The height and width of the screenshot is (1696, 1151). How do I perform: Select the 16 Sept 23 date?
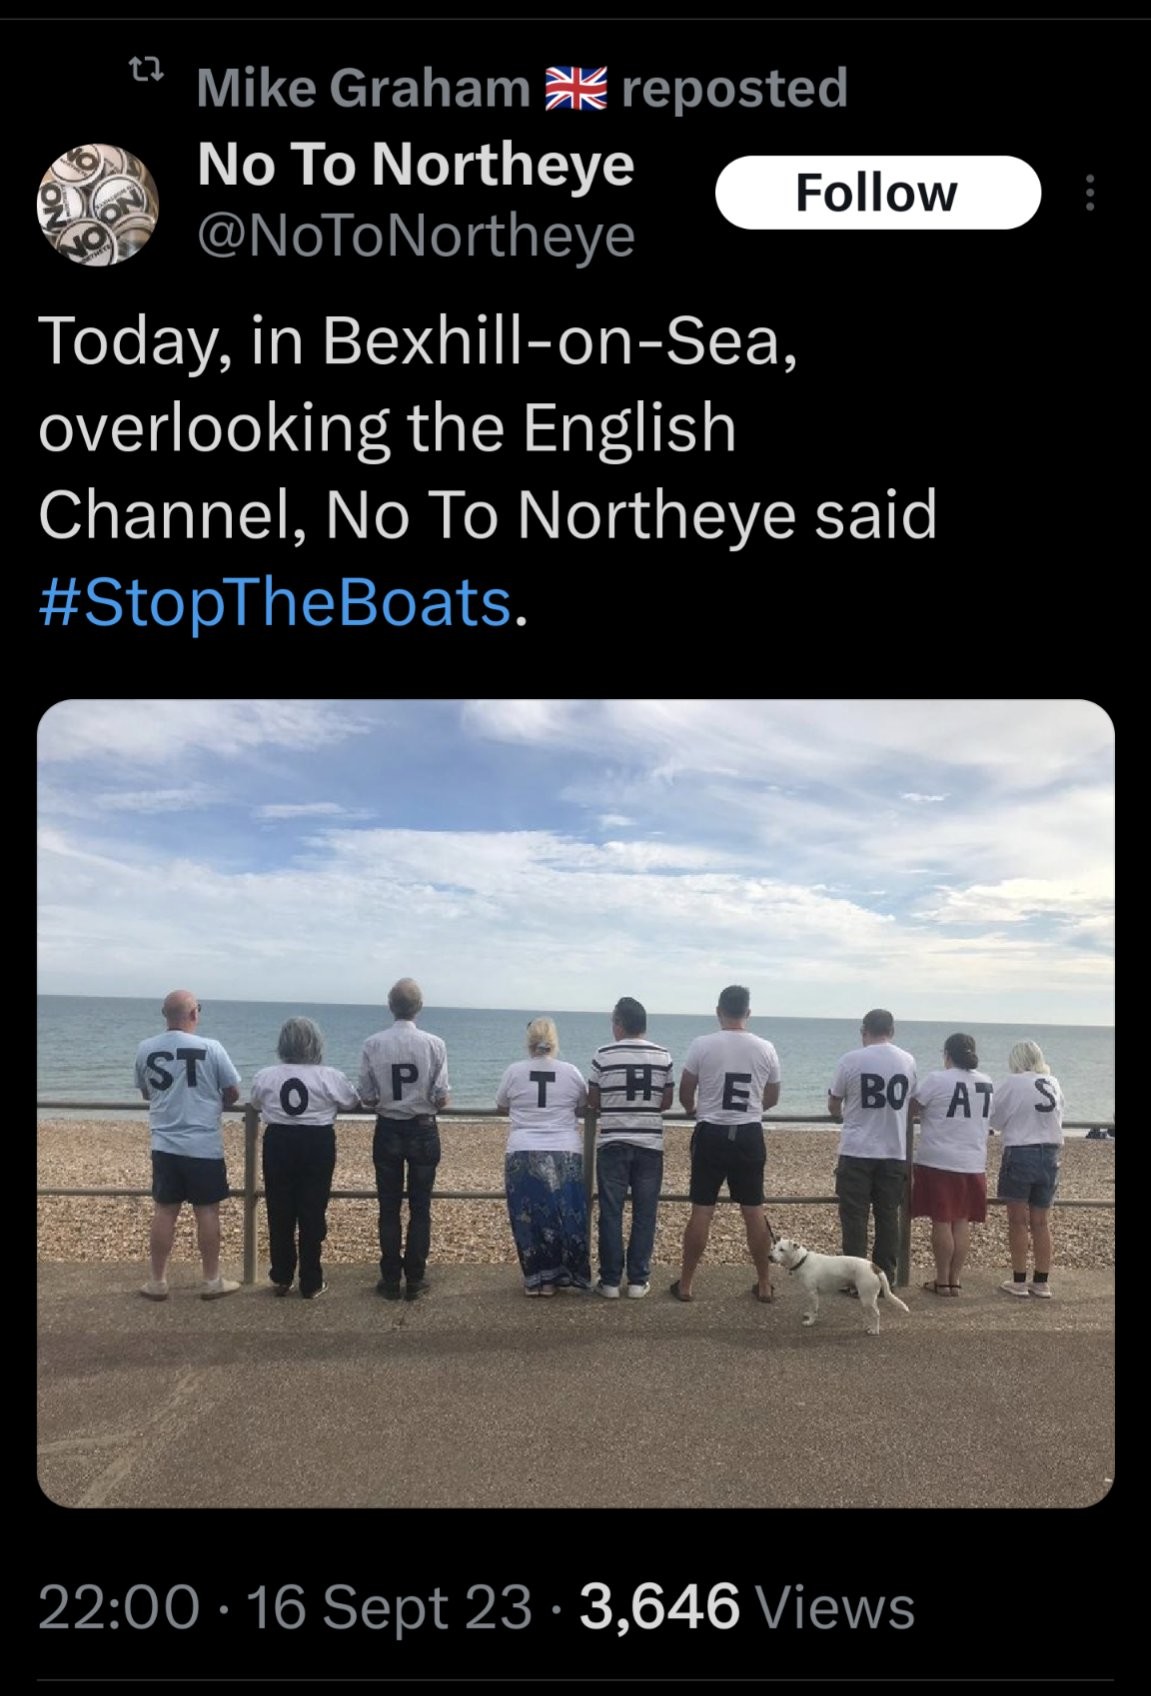click(389, 1607)
